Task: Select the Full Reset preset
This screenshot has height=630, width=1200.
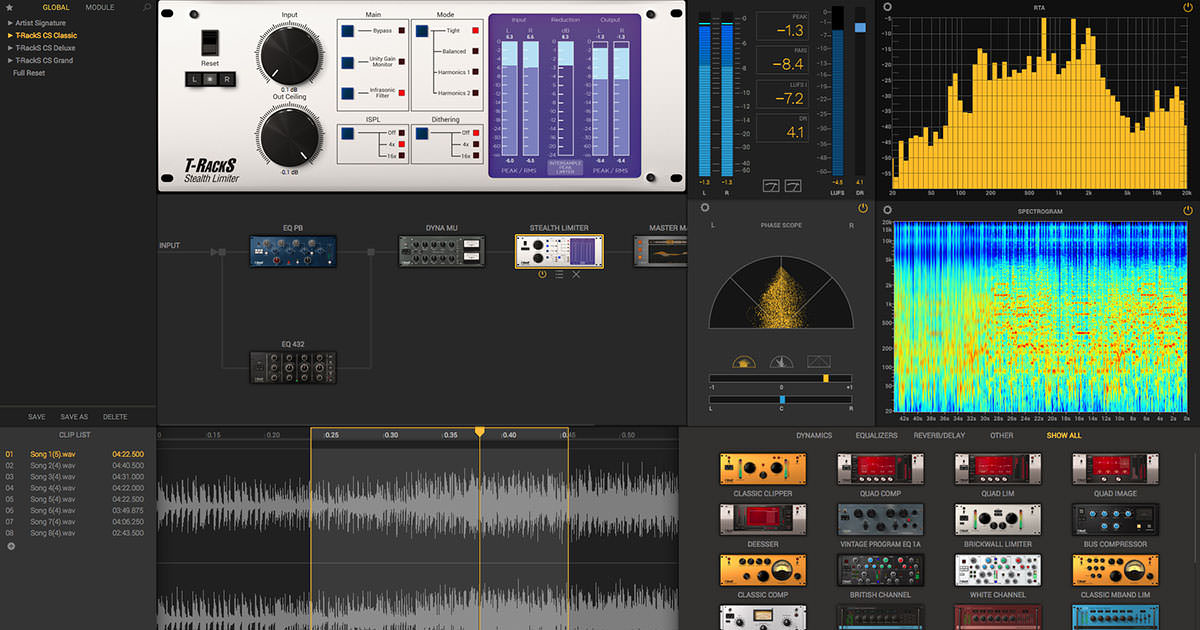Action: 29,73
